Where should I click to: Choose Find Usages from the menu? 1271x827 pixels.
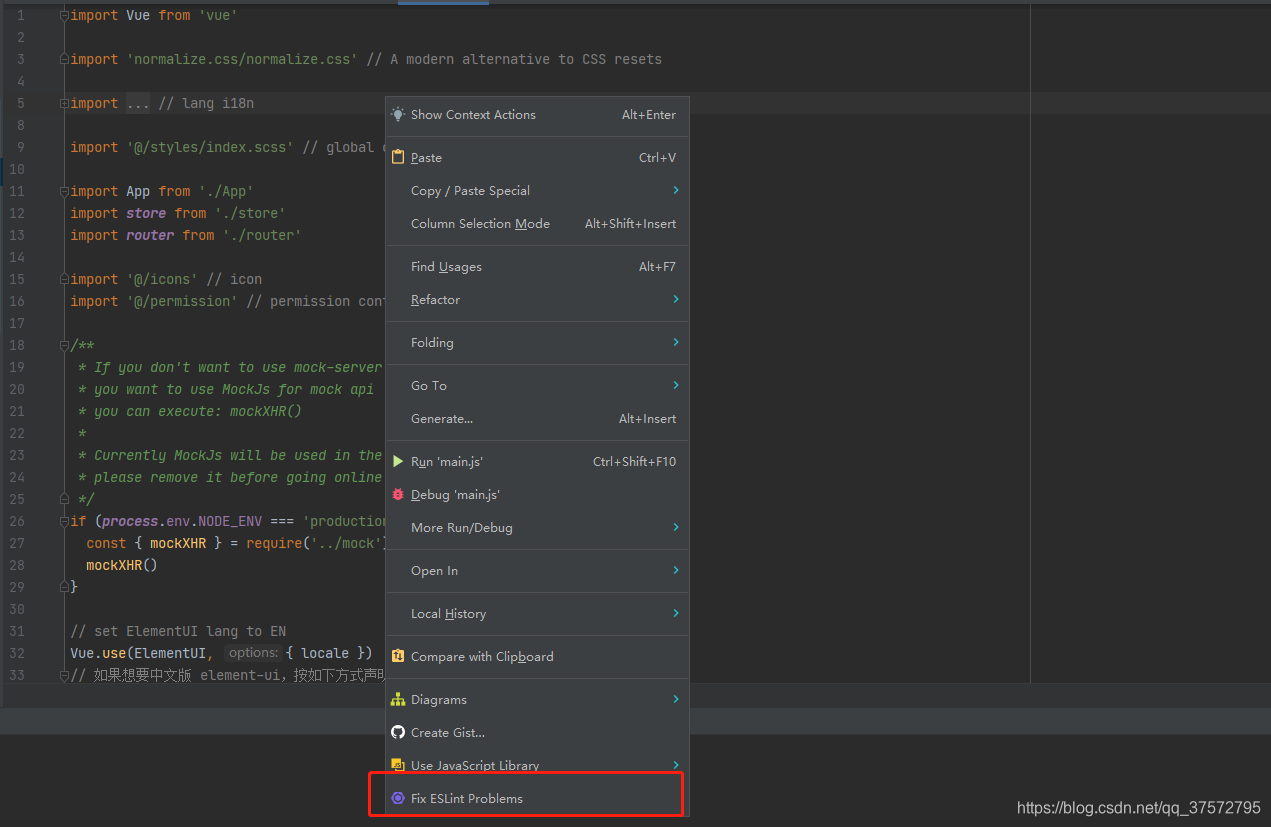coord(446,266)
